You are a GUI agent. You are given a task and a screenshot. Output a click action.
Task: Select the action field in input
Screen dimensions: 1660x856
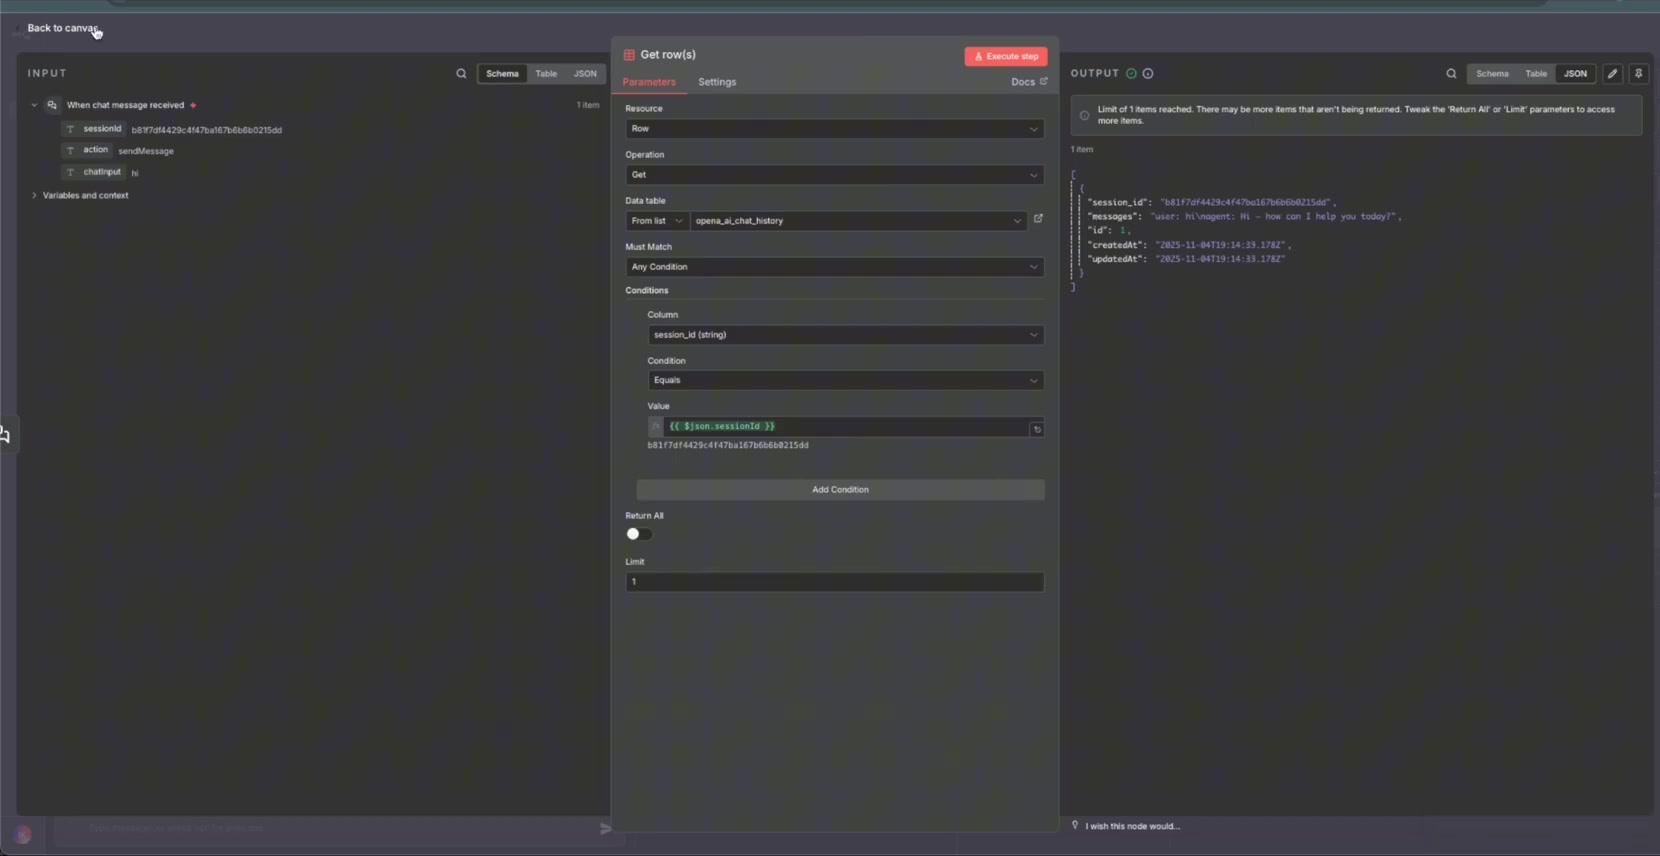click(96, 150)
